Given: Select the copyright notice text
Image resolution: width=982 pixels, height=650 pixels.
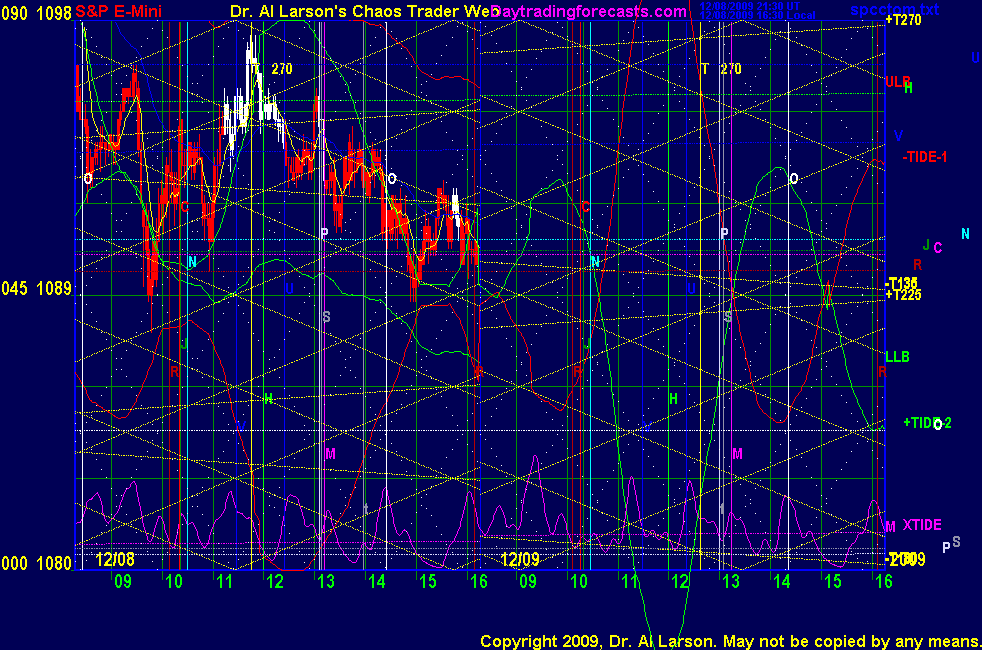Looking at the screenshot, I should (x=730, y=641).
